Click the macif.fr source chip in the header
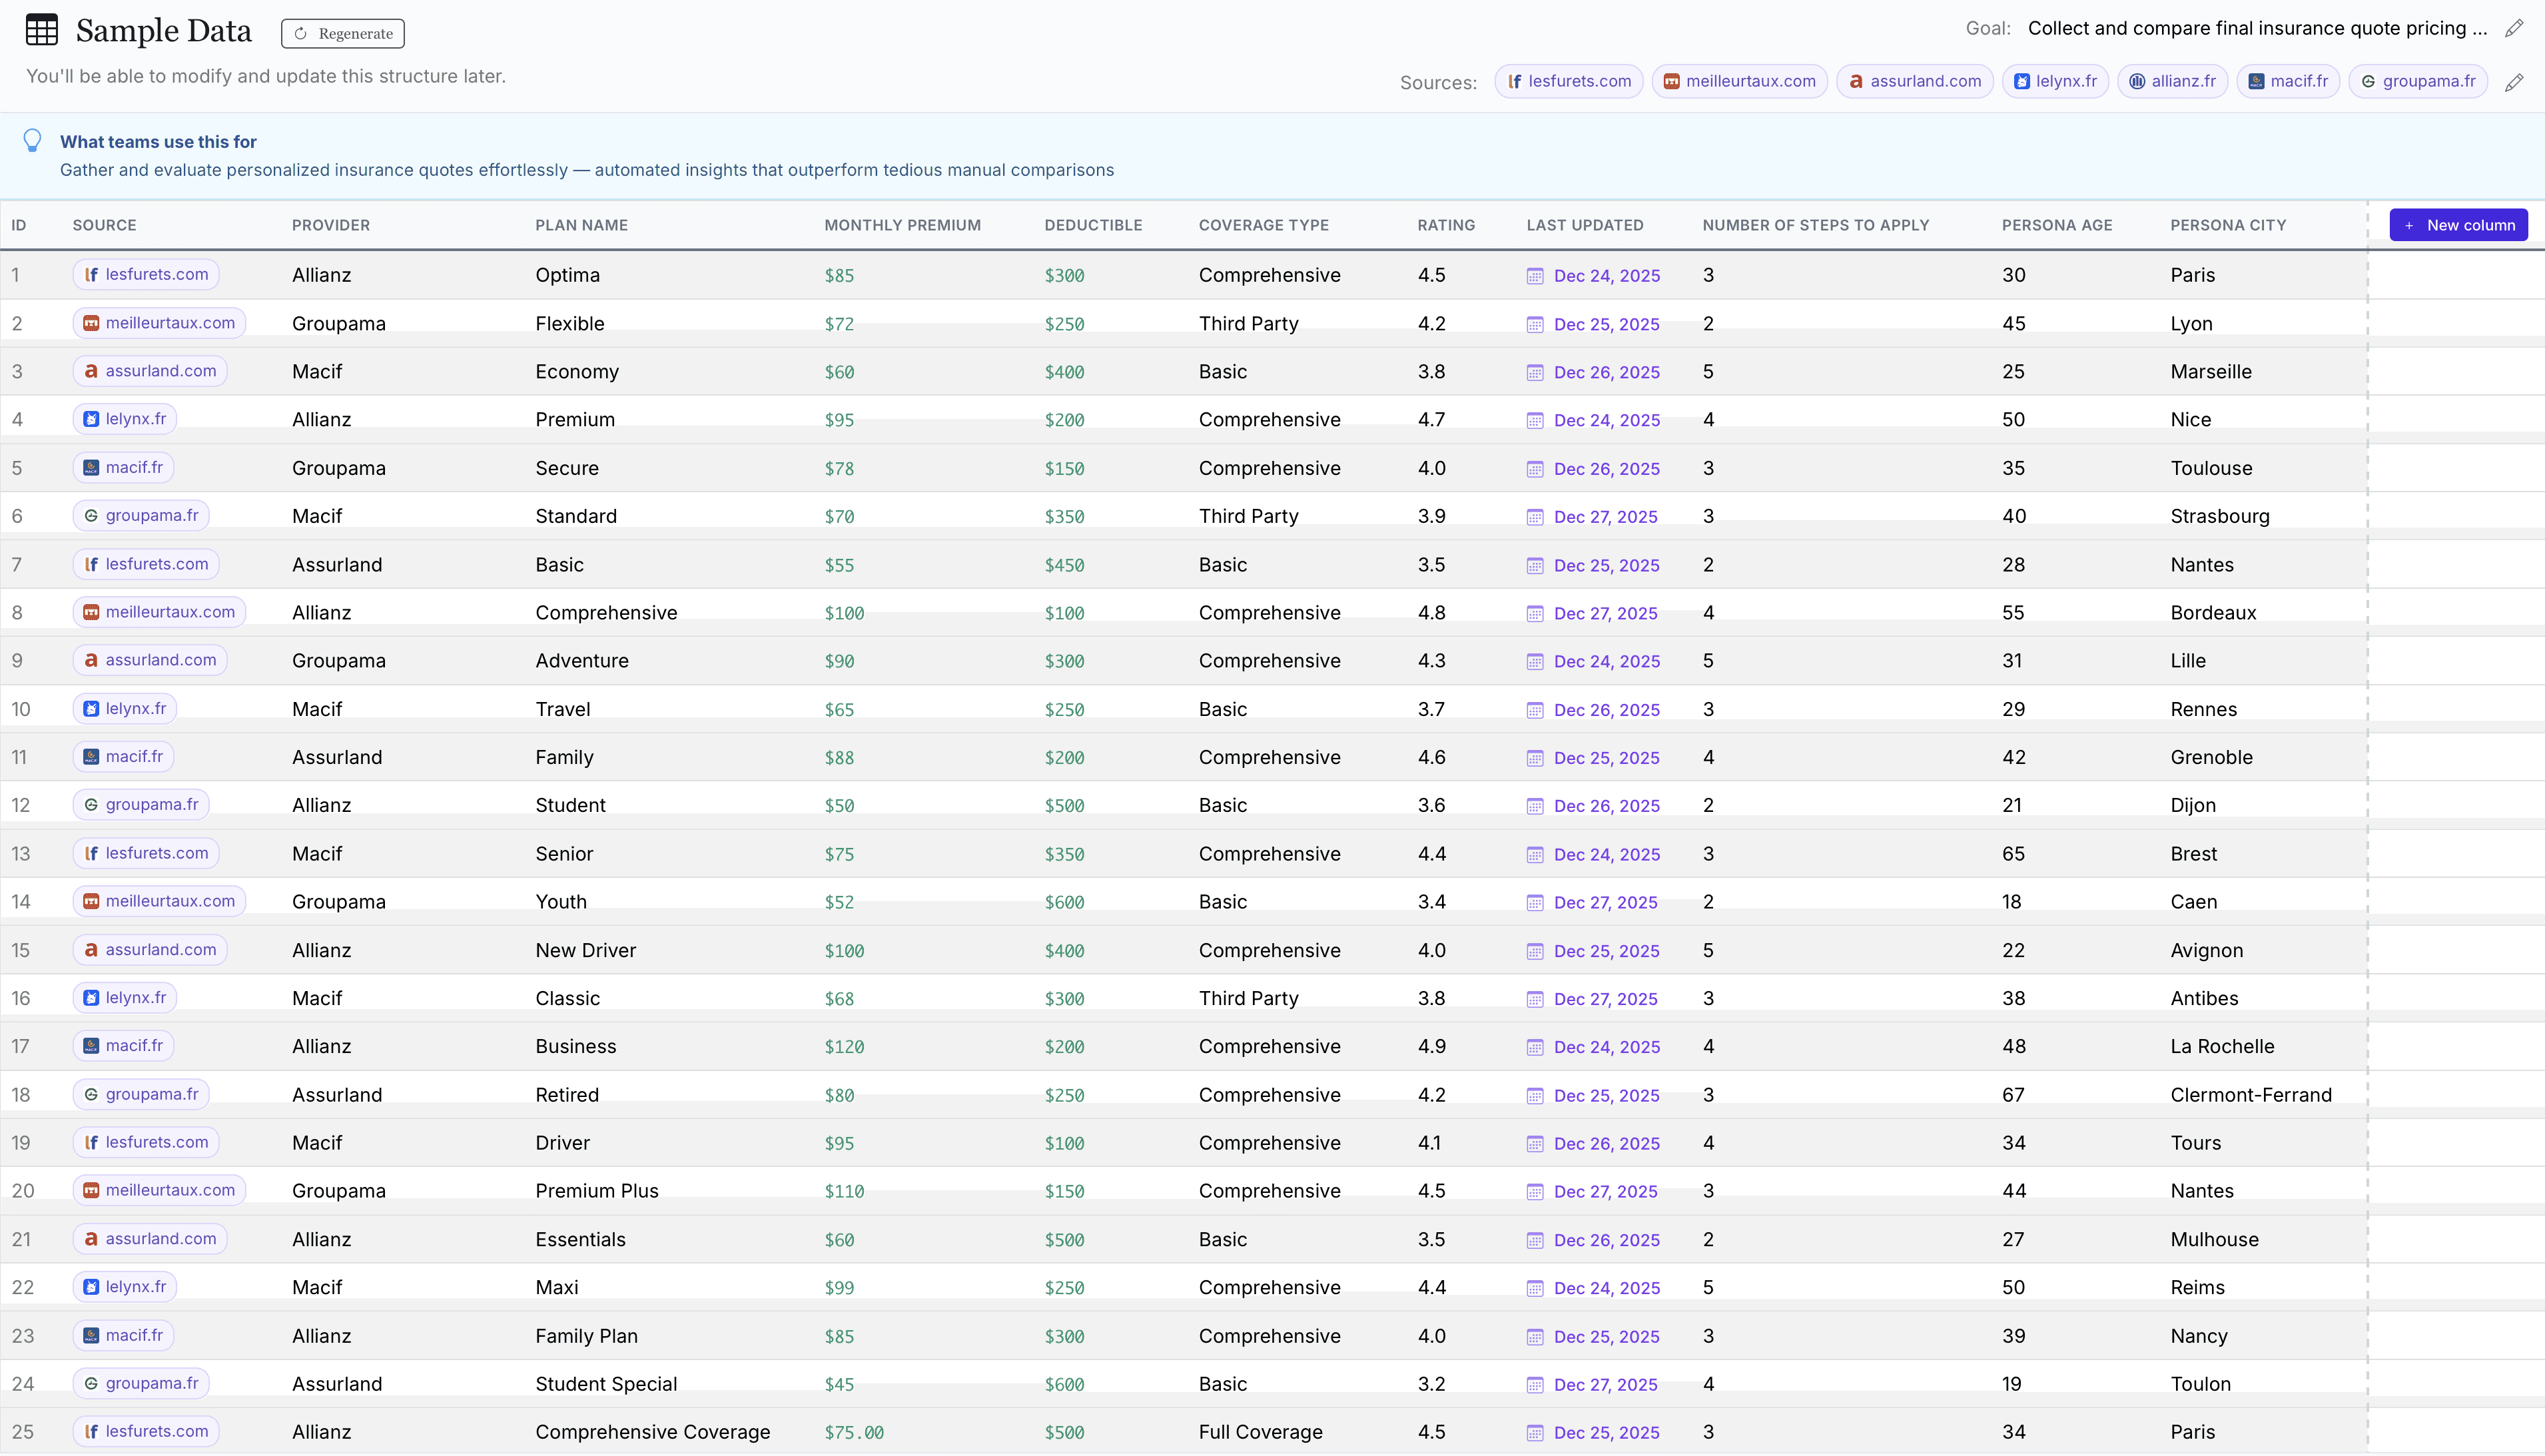2545x1456 pixels. 2288,81
